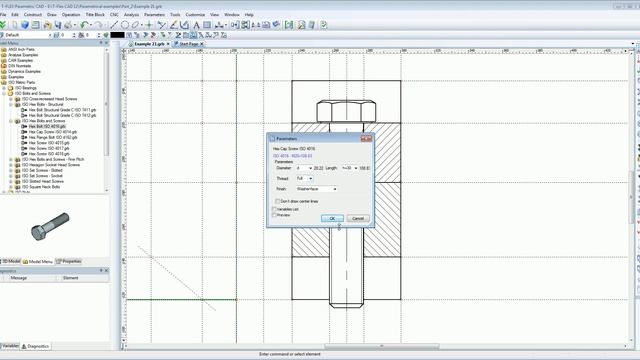Screen dimensions: 640x360
Task: Click the Print toolbar icon
Action: [68, 25]
